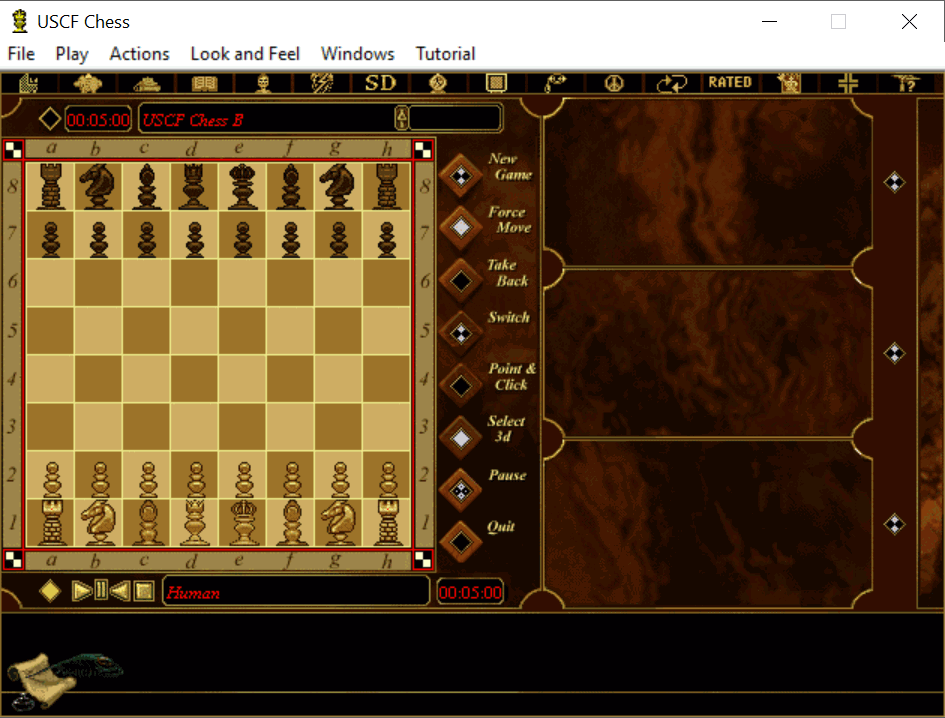Click the peace symbol (draw) toolbar icon
This screenshot has height=718, width=945.
(614, 83)
